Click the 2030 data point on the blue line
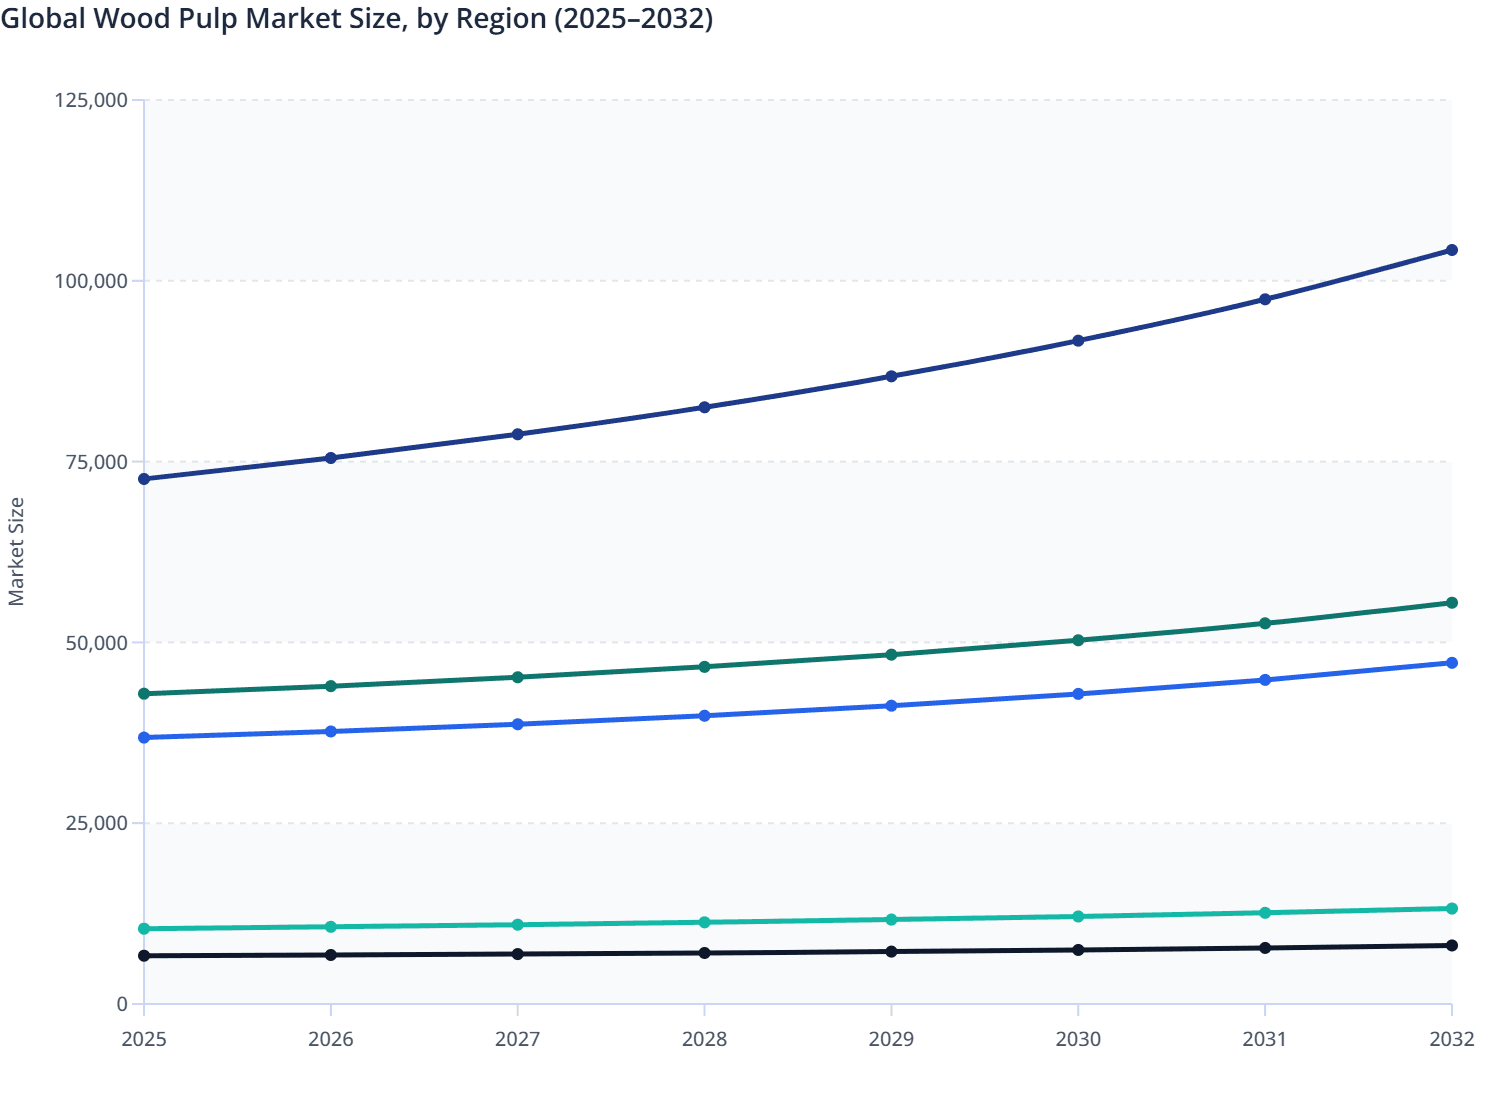The image size is (1508, 1120). point(1078,692)
